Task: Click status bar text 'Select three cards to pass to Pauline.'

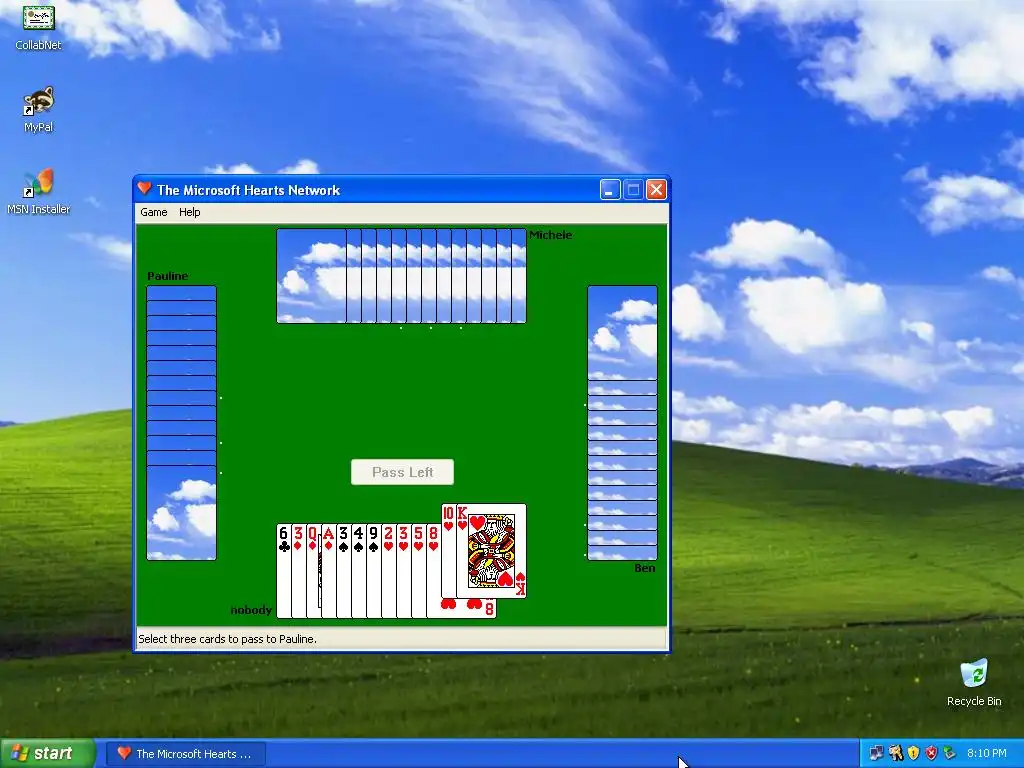Action: click(x=227, y=639)
